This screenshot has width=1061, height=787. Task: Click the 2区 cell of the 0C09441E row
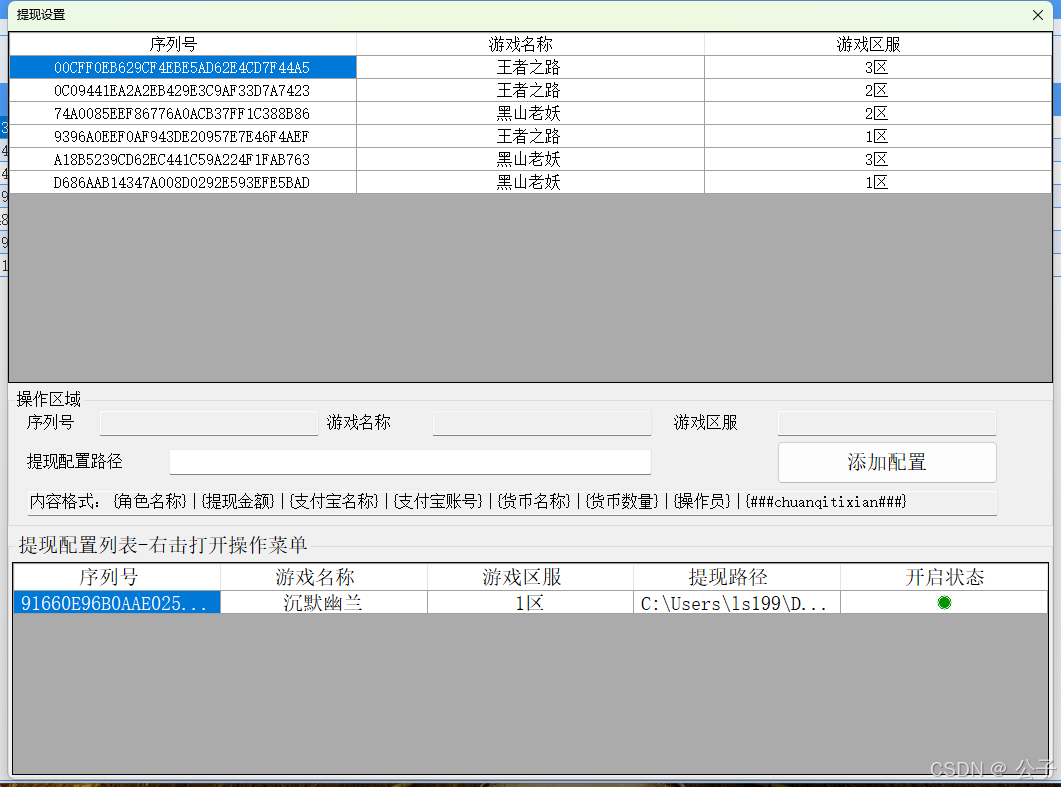pyautogui.click(x=878, y=91)
